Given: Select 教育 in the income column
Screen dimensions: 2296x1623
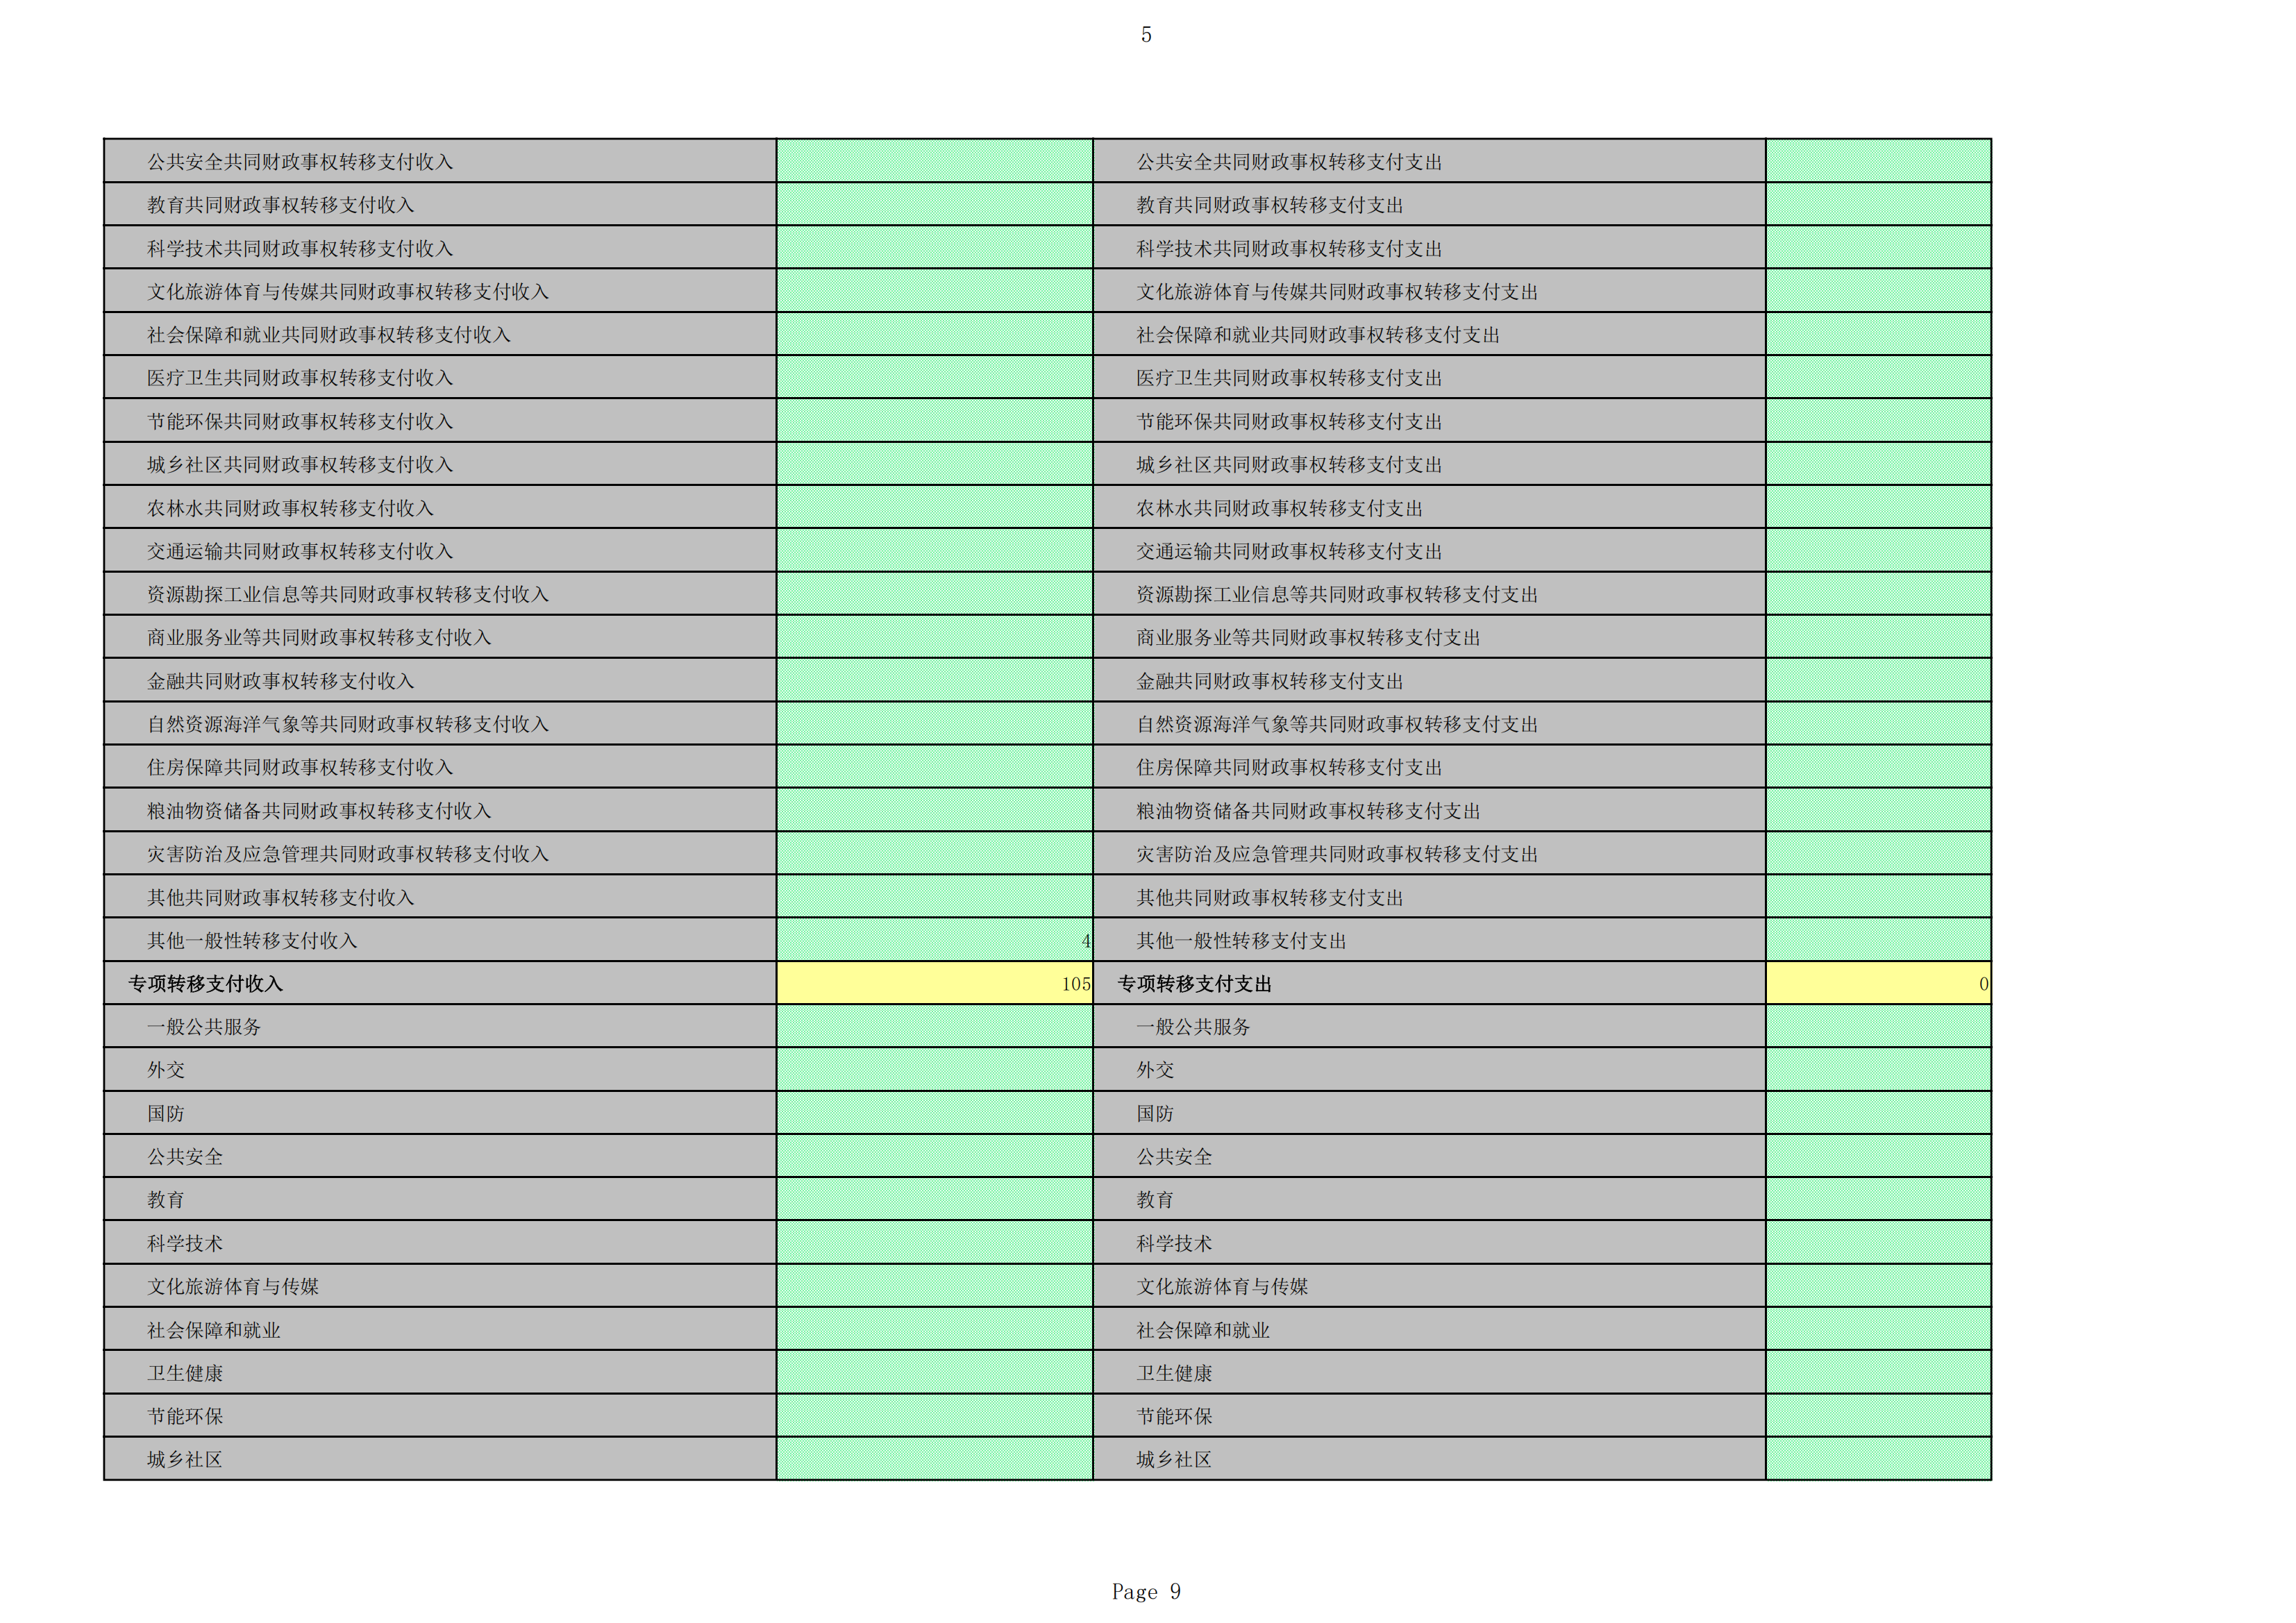Looking at the screenshot, I should coord(166,1201).
